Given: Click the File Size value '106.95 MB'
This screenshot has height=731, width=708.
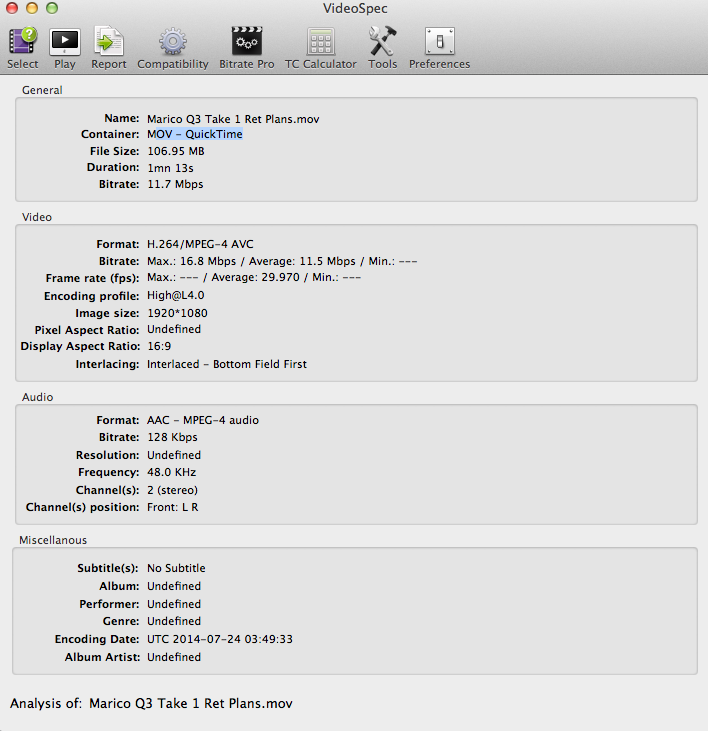Looking at the screenshot, I should (x=176, y=151).
